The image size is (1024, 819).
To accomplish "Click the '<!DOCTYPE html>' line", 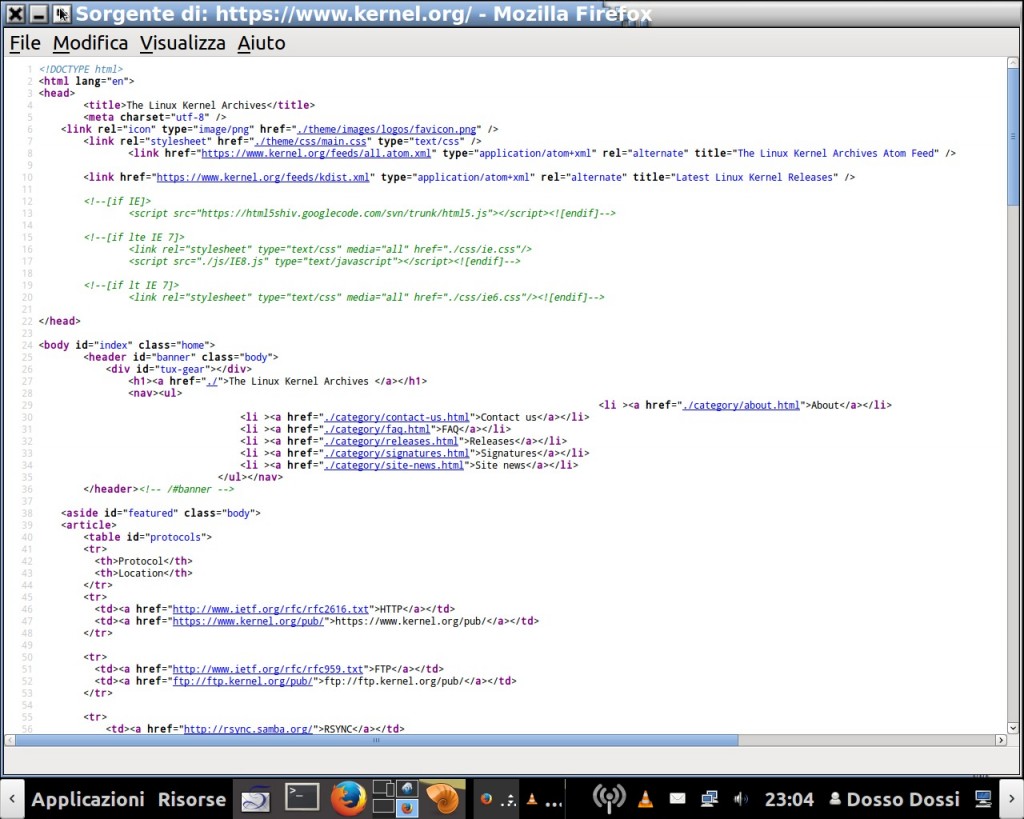I will point(81,69).
